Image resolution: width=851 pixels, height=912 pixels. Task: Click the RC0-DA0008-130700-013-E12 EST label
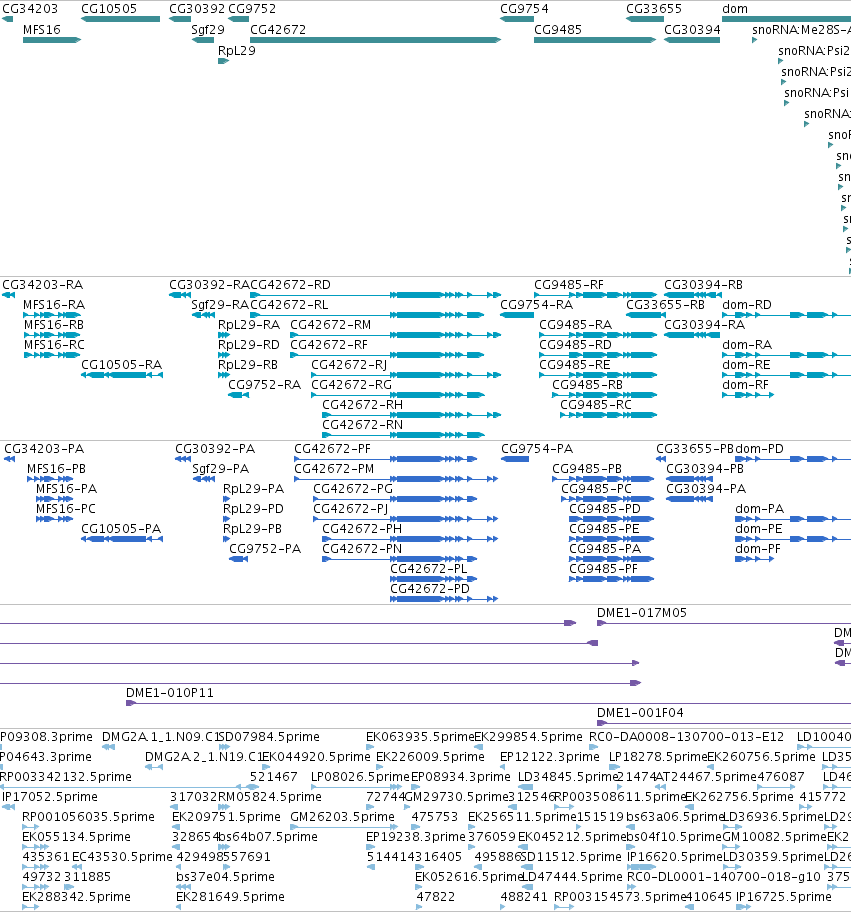click(686, 737)
